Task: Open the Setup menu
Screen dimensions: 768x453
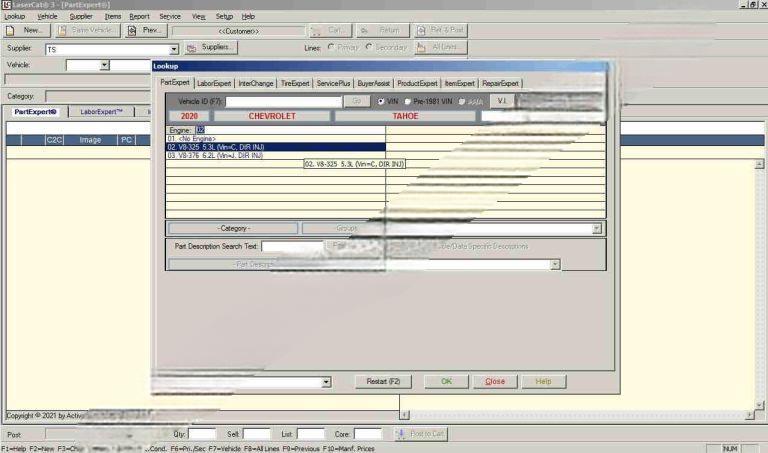Action: (224, 17)
